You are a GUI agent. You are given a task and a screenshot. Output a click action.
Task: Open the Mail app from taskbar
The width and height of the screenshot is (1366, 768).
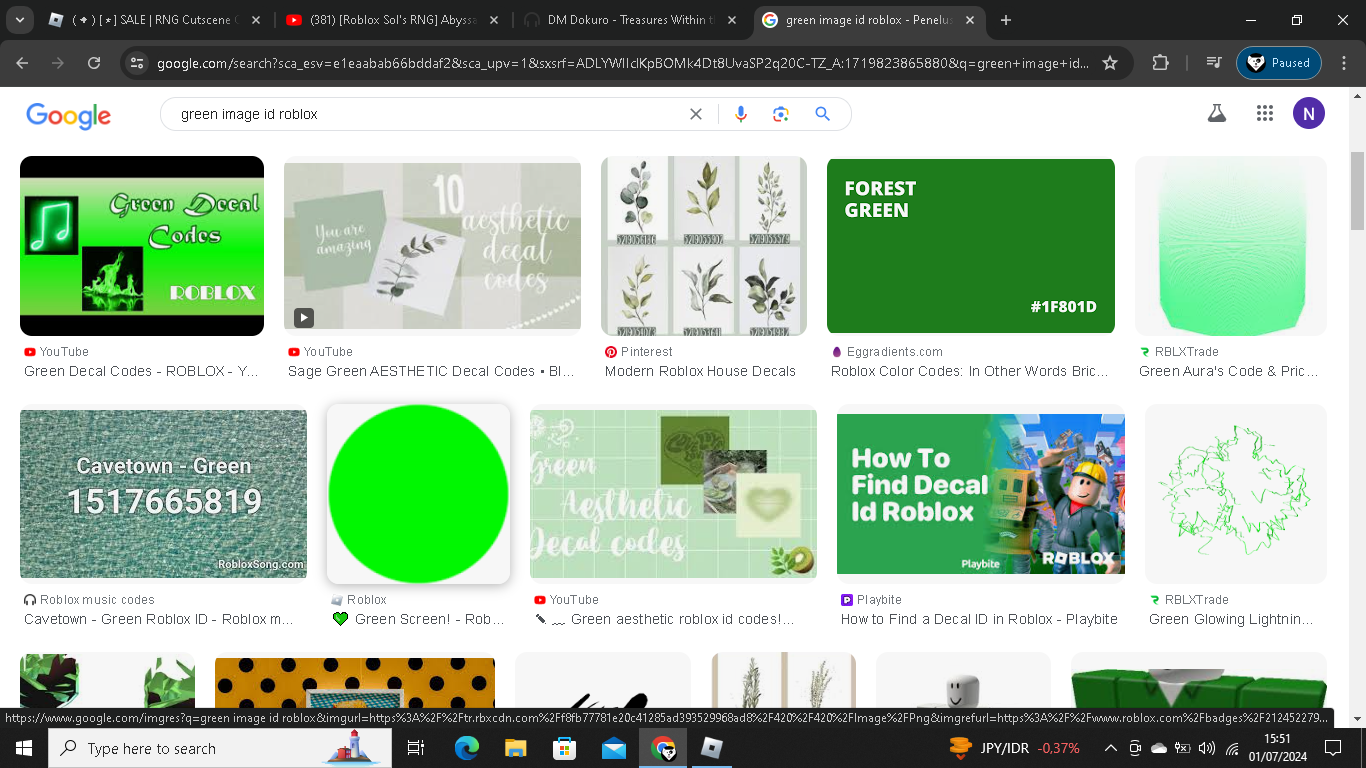pos(614,748)
